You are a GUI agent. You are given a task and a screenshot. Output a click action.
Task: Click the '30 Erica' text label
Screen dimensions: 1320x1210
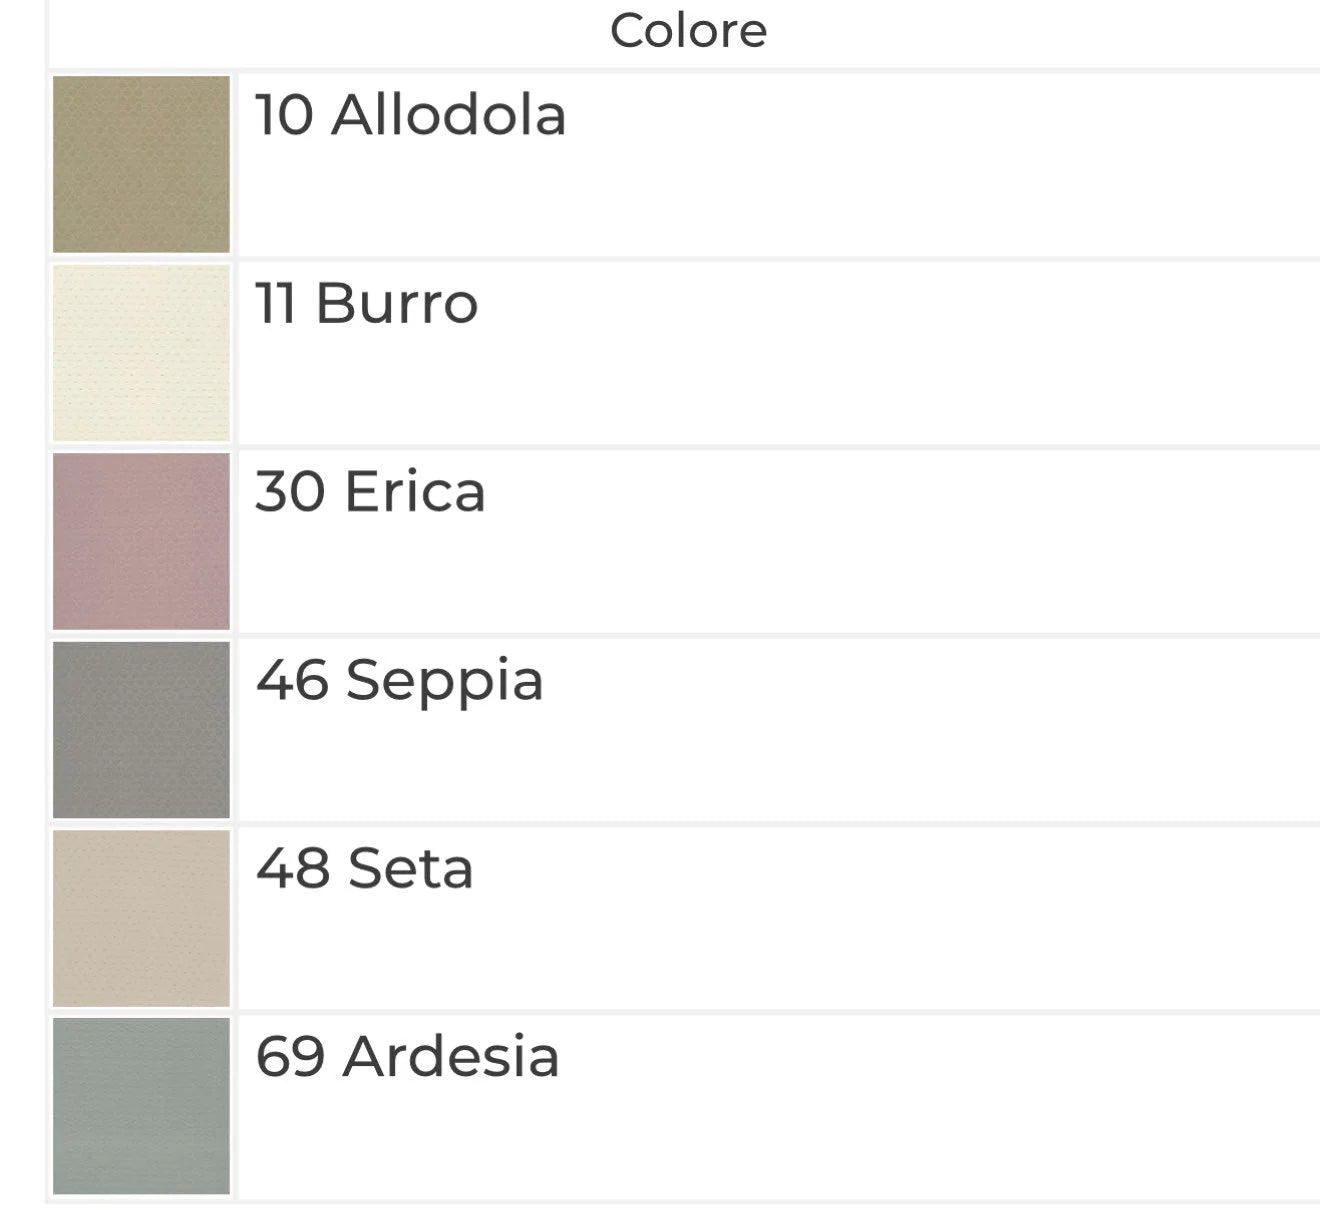370,492
